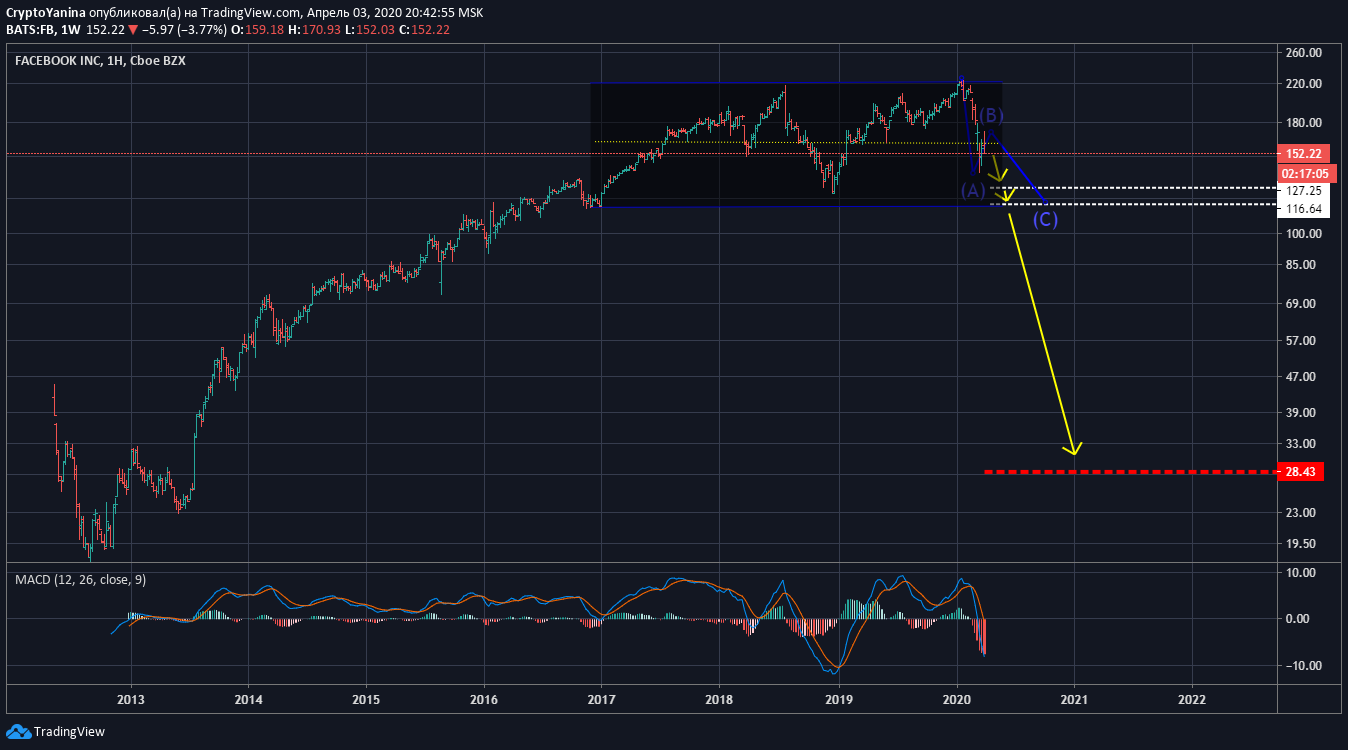
Task: Click the high value H:170.93 in the header
Action: 314,30
